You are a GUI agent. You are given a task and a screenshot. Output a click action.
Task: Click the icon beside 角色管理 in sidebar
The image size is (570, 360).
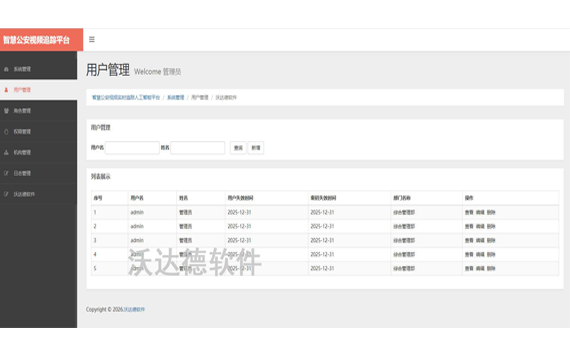(6, 111)
